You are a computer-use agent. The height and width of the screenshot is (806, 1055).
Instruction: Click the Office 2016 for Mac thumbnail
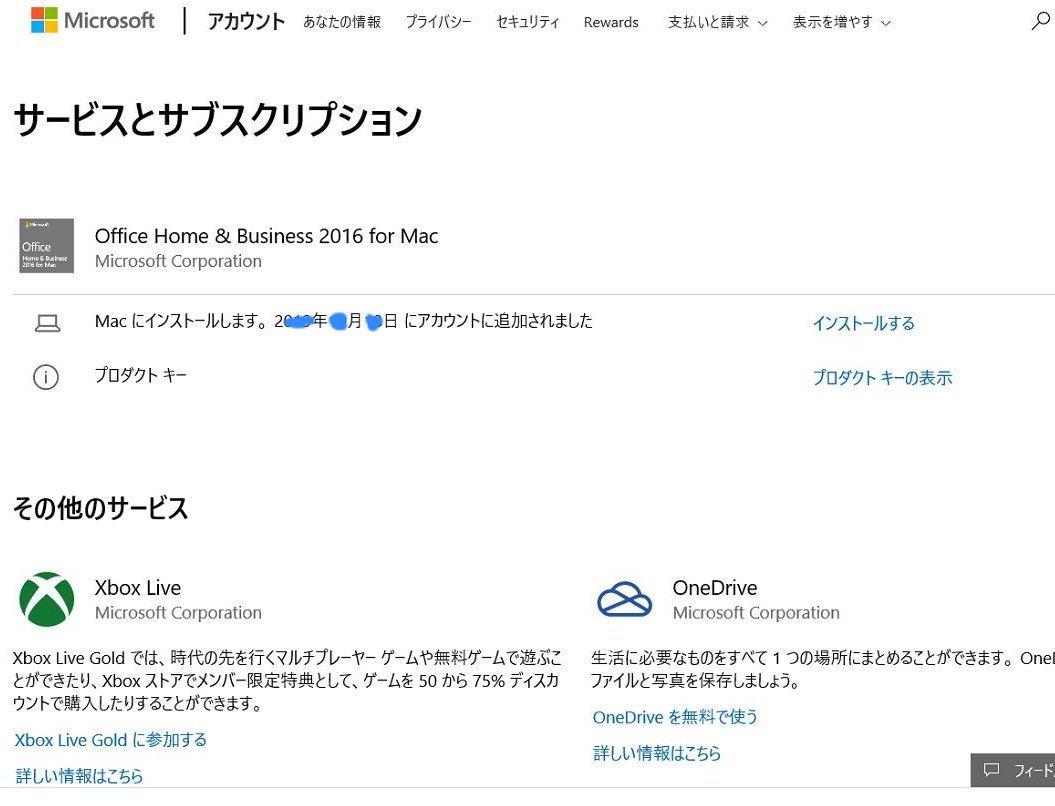point(46,246)
